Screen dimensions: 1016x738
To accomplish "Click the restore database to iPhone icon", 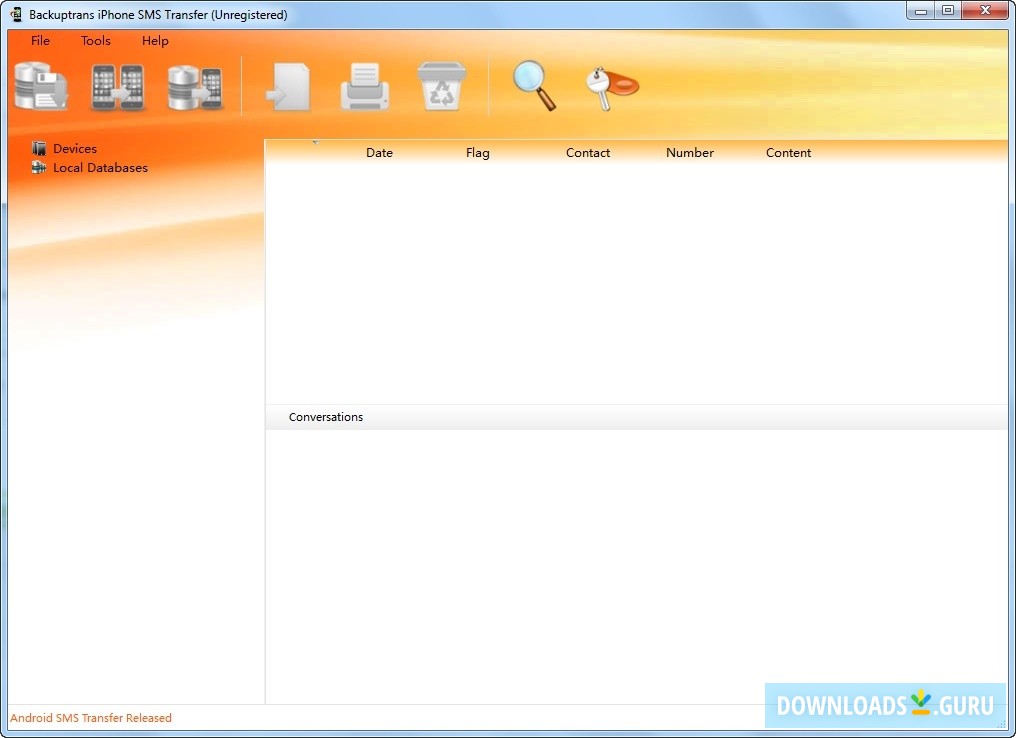I will tap(195, 87).
